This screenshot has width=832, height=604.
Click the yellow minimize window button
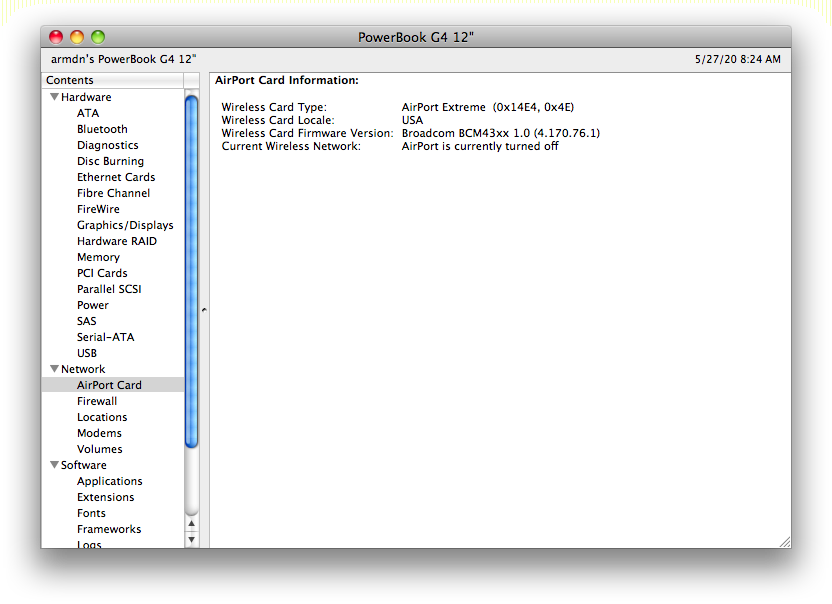coord(77,37)
